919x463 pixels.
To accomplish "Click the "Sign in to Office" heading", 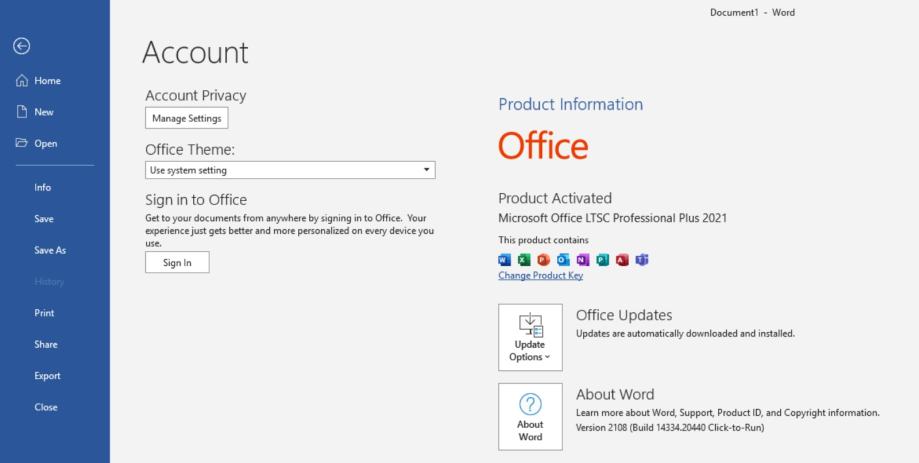I will 196,200.
